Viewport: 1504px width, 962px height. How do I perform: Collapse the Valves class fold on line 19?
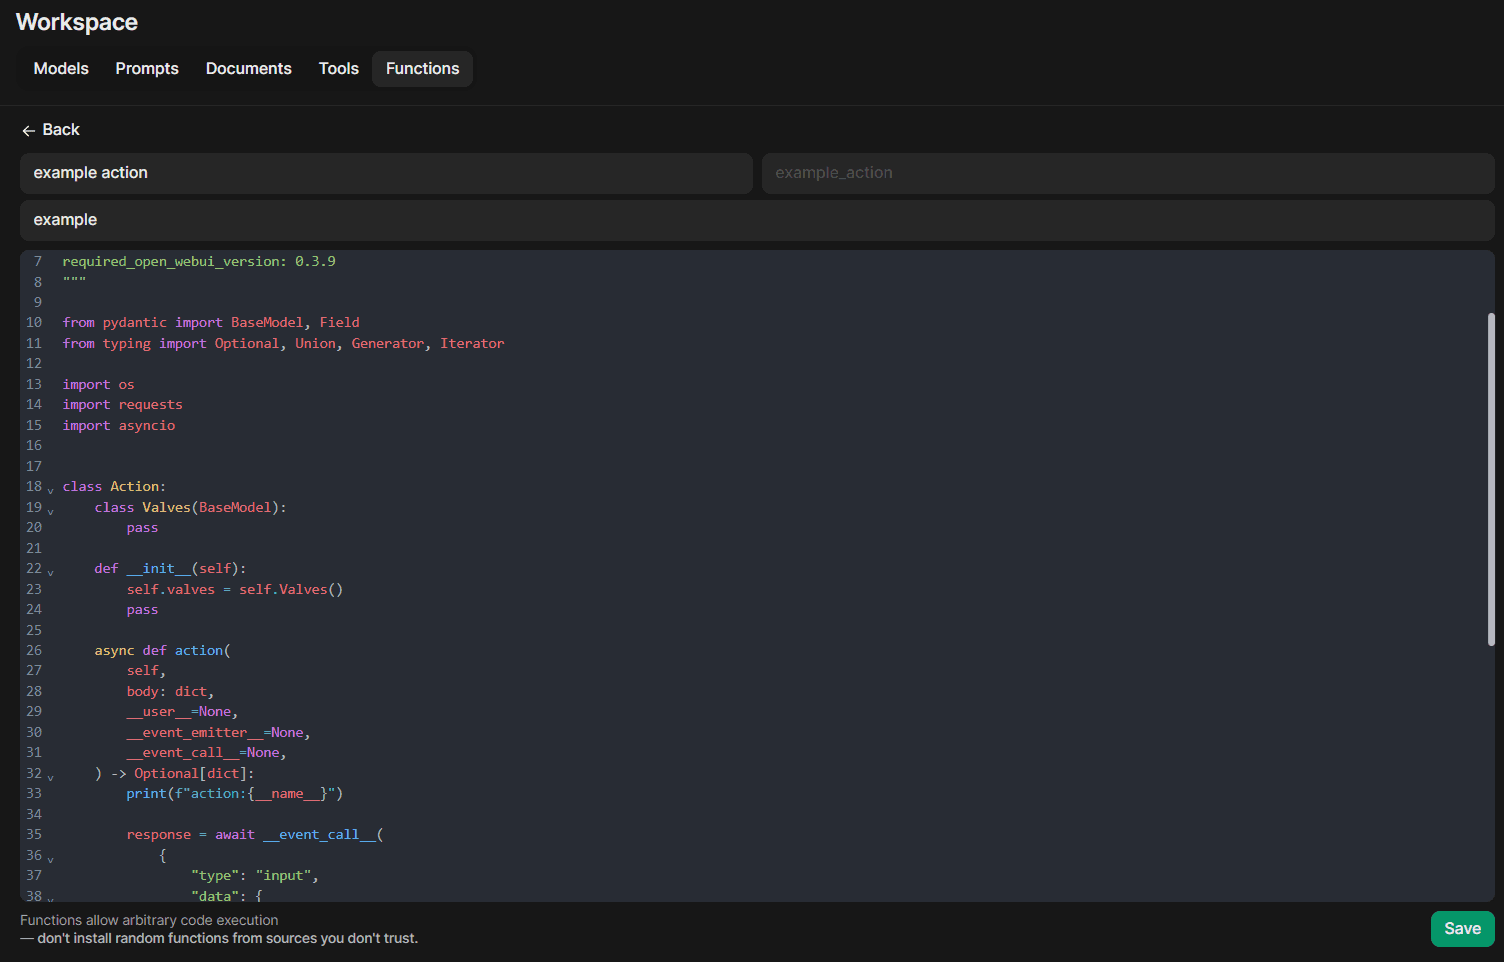pos(50,509)
